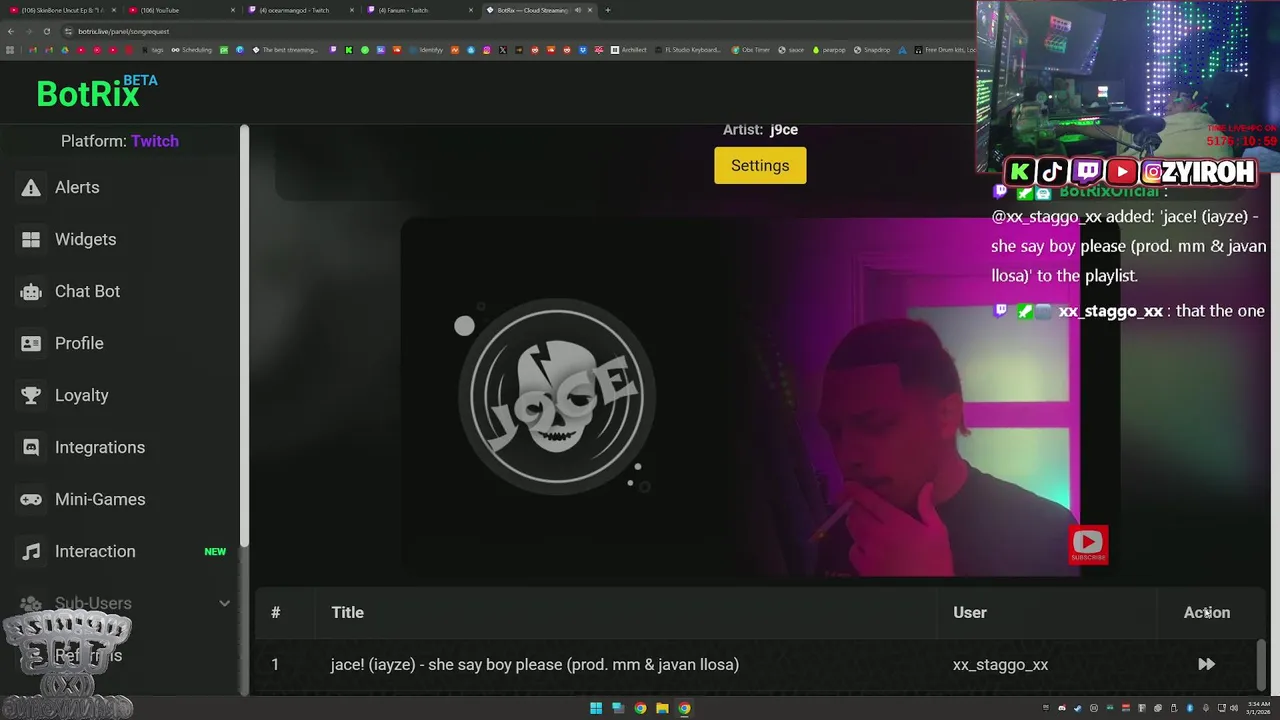Open the Alerts section via its warning icon
Image resolution: width=1280 pixels, height=720 pixels.
coord(31,187)
